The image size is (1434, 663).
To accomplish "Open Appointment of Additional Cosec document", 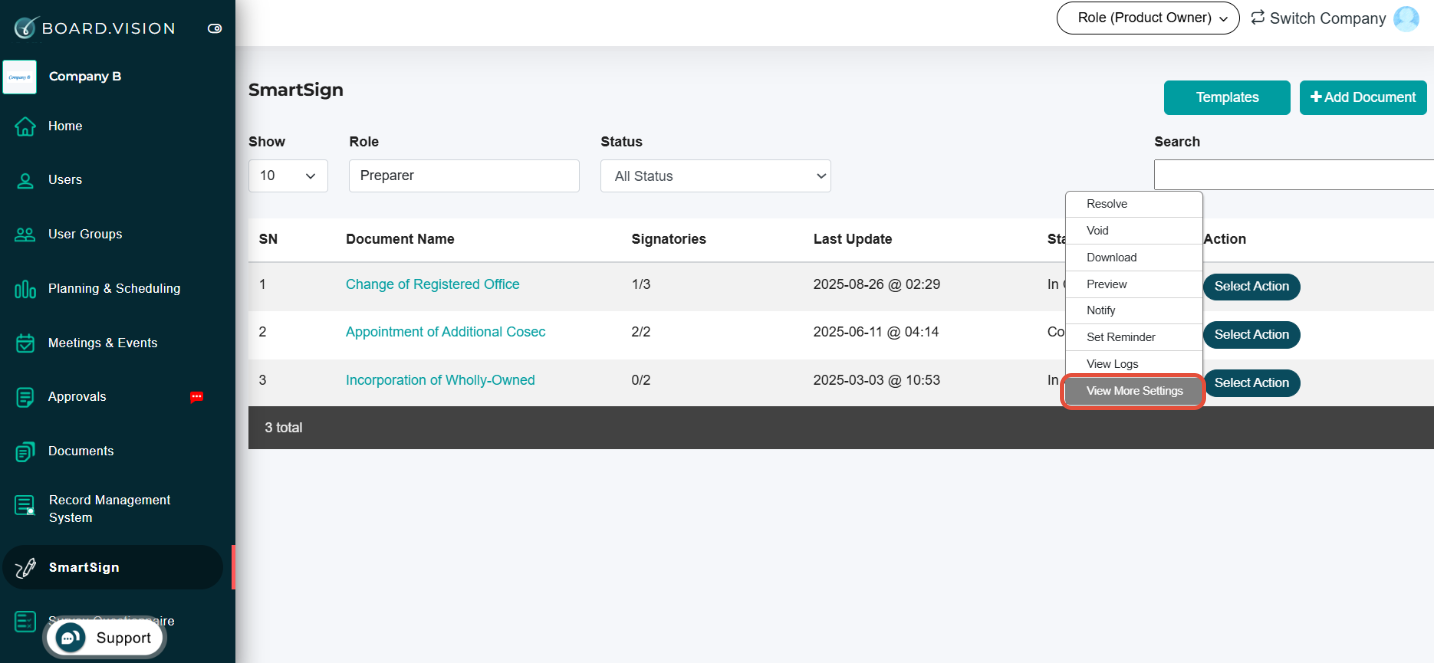I will [x=446, y=332].
